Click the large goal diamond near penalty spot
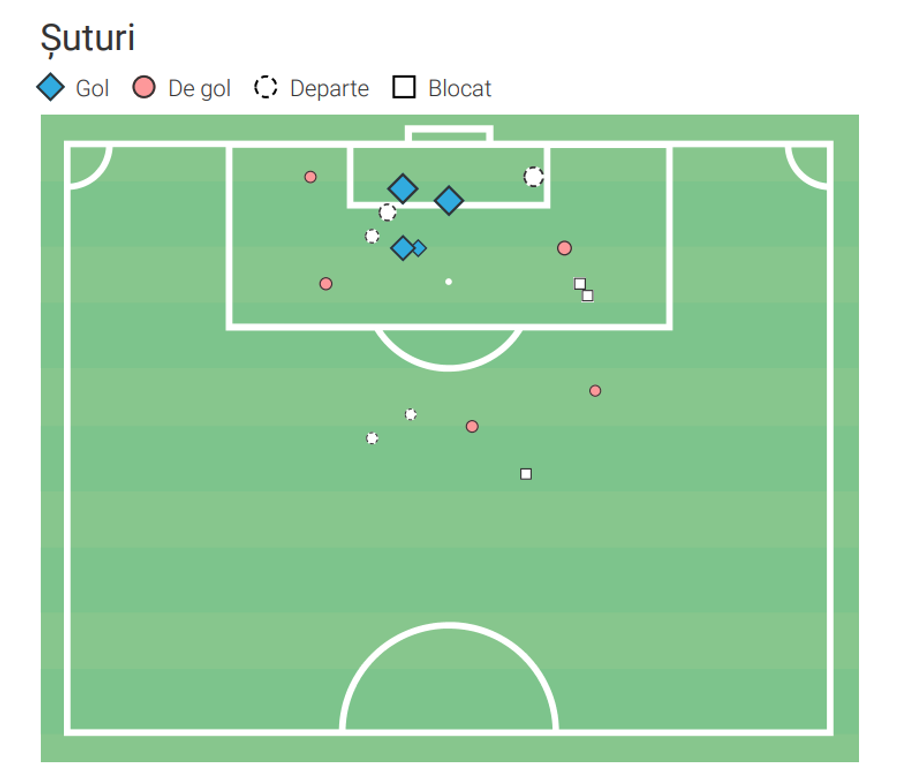The height and width of the screenshot is (781, 900). pyautogui.click(x=403, y=248)
